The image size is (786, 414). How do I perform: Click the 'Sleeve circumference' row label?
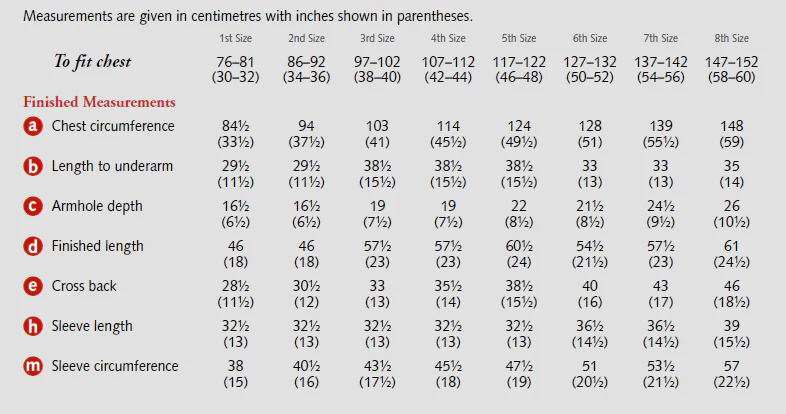coord(115,366)
